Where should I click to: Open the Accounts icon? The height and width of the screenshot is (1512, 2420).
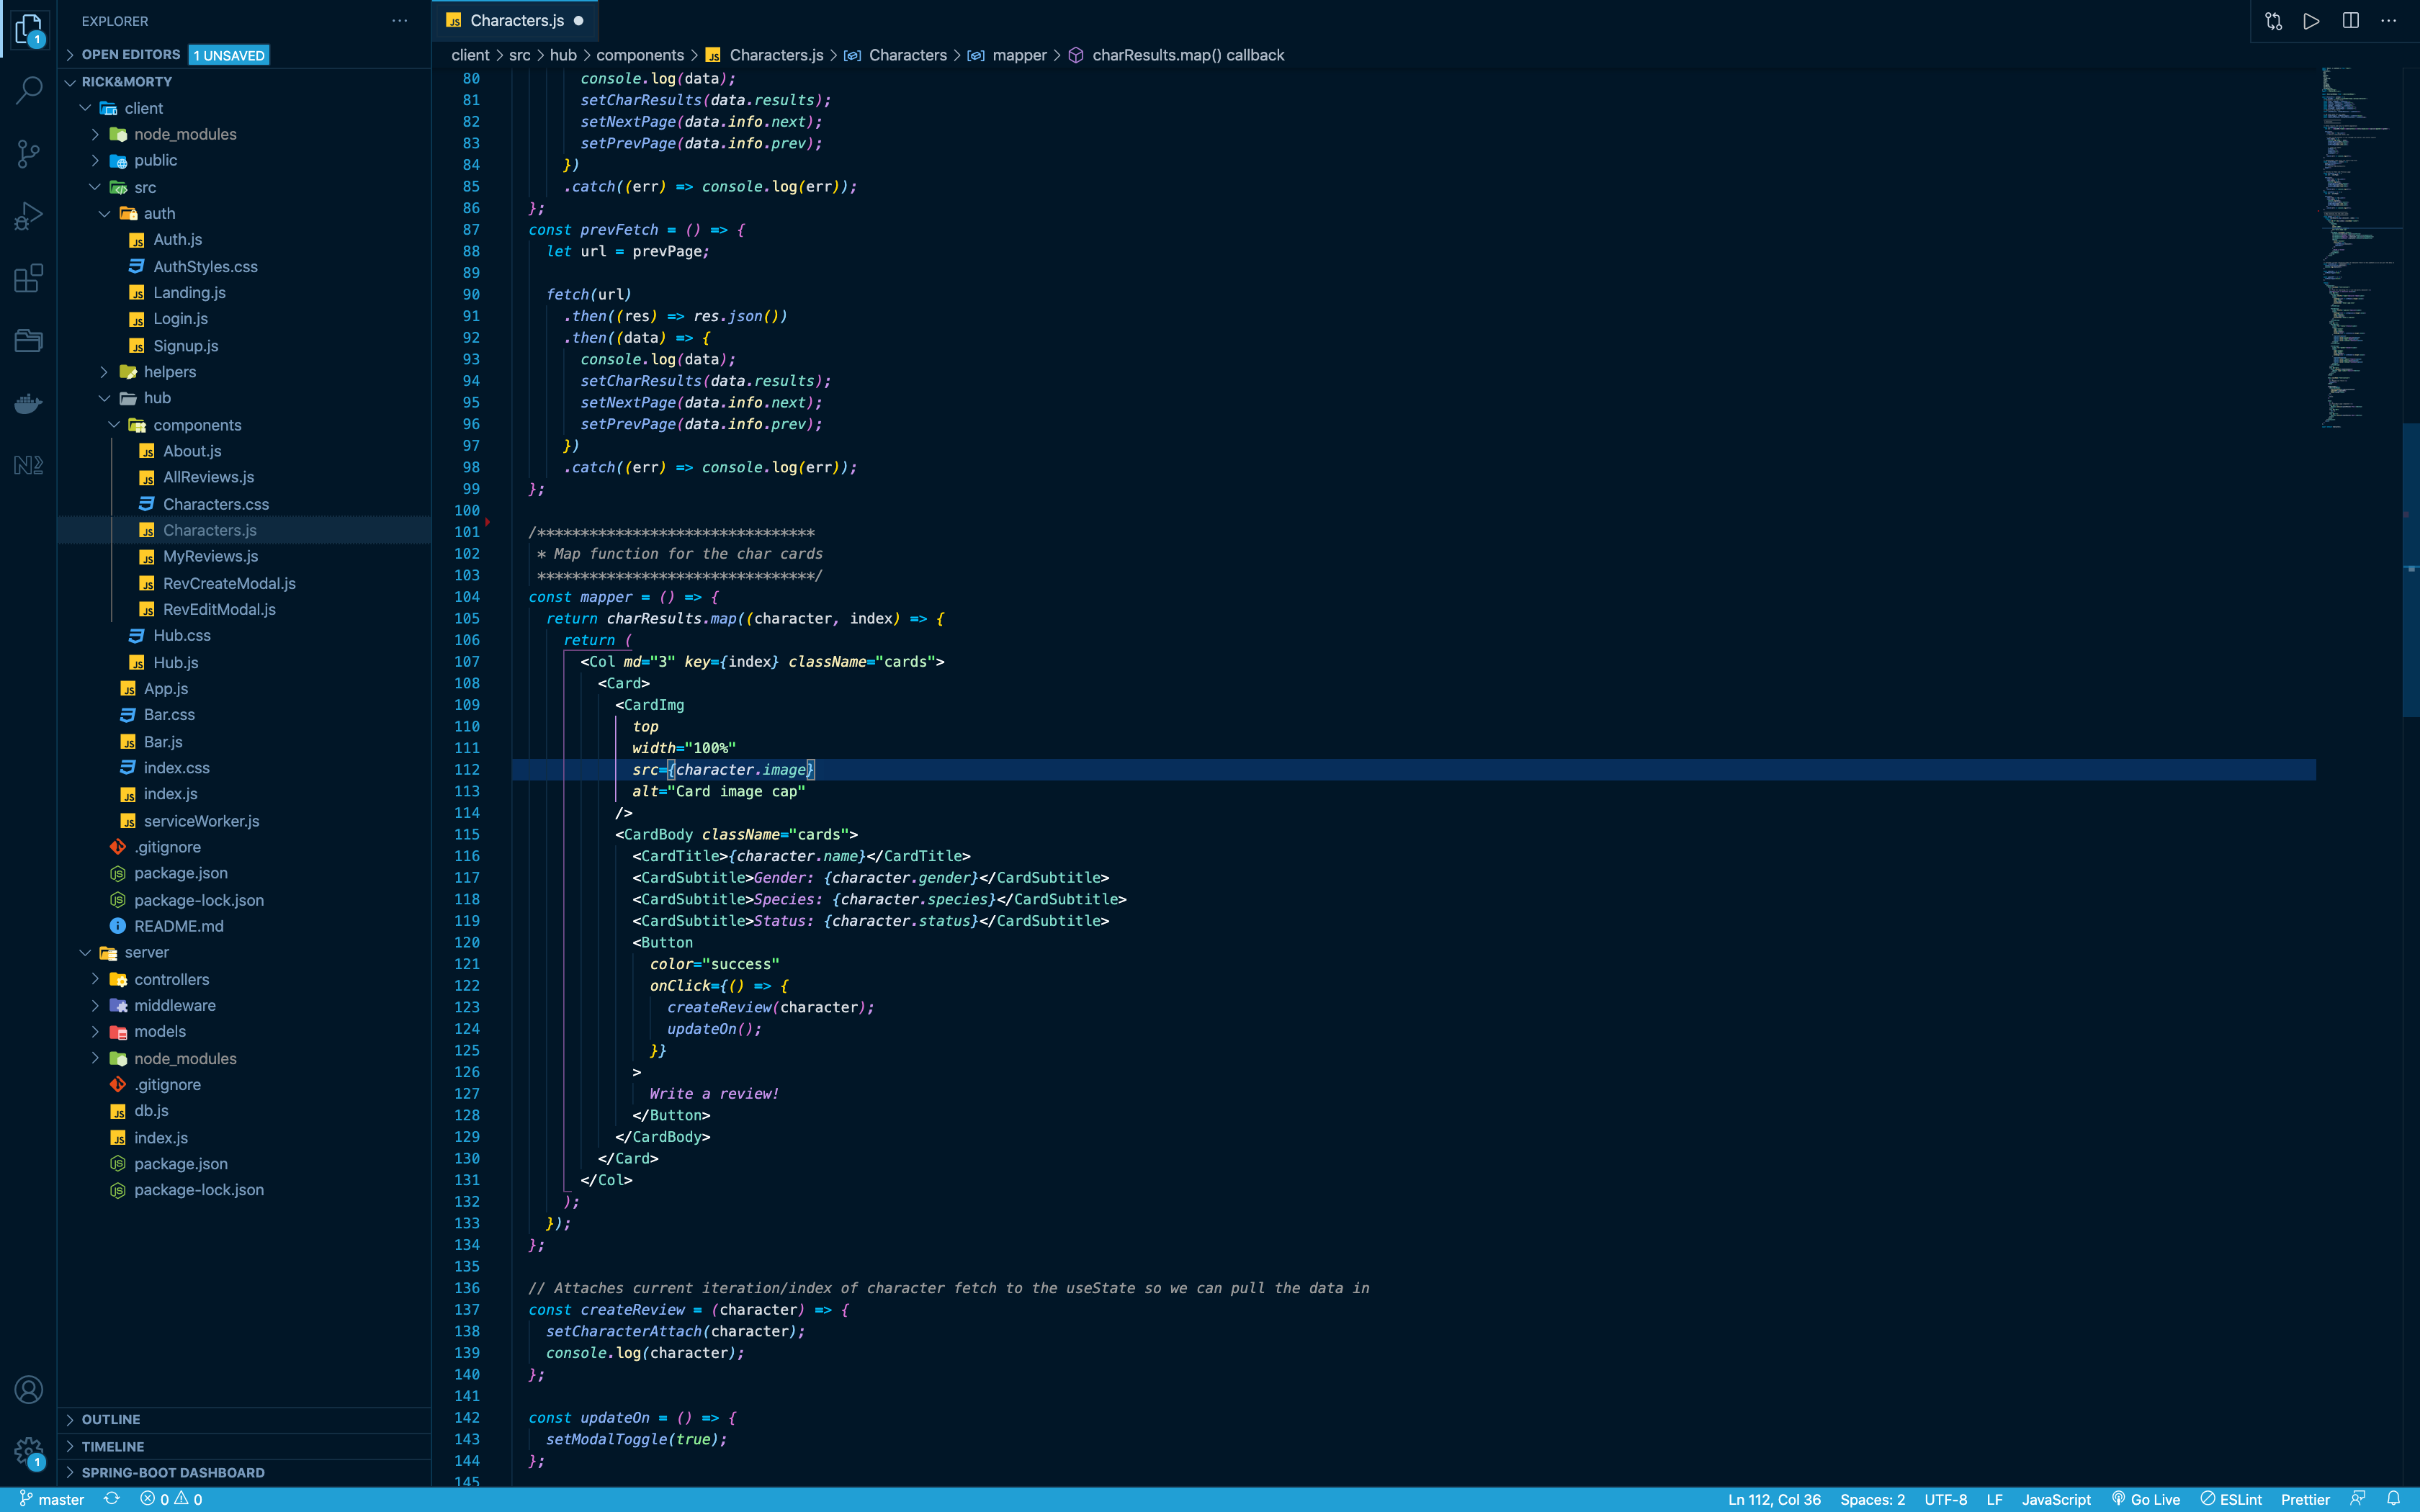point(29,1389)
